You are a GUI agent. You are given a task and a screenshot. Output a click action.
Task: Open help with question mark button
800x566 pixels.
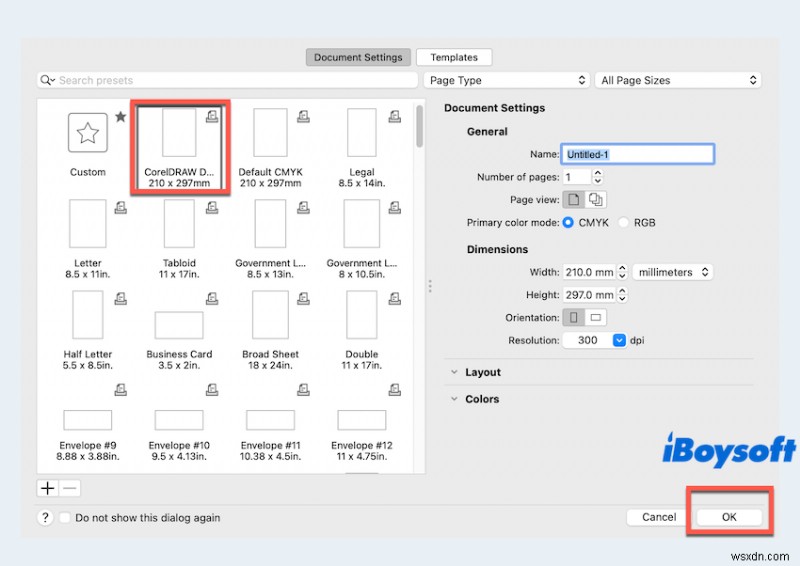click(x=45, y=518)
